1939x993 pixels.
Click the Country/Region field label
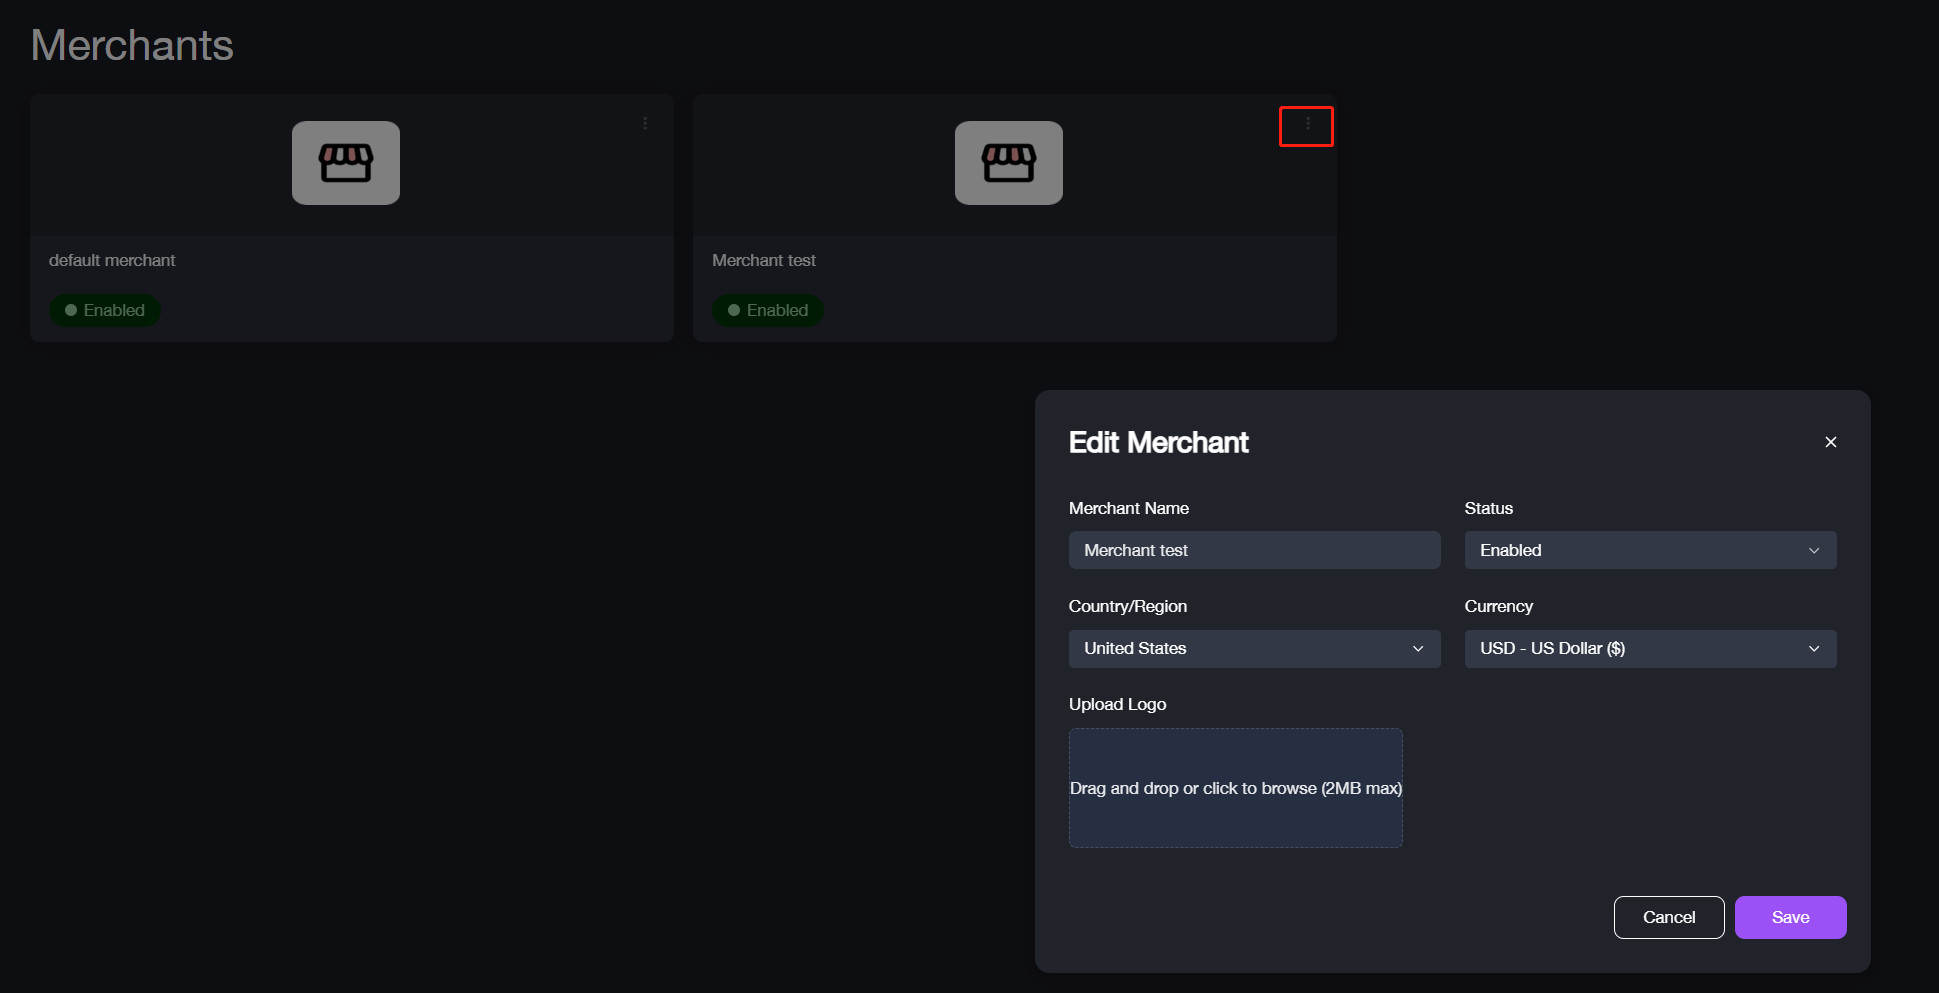[x=1127, y=606]
